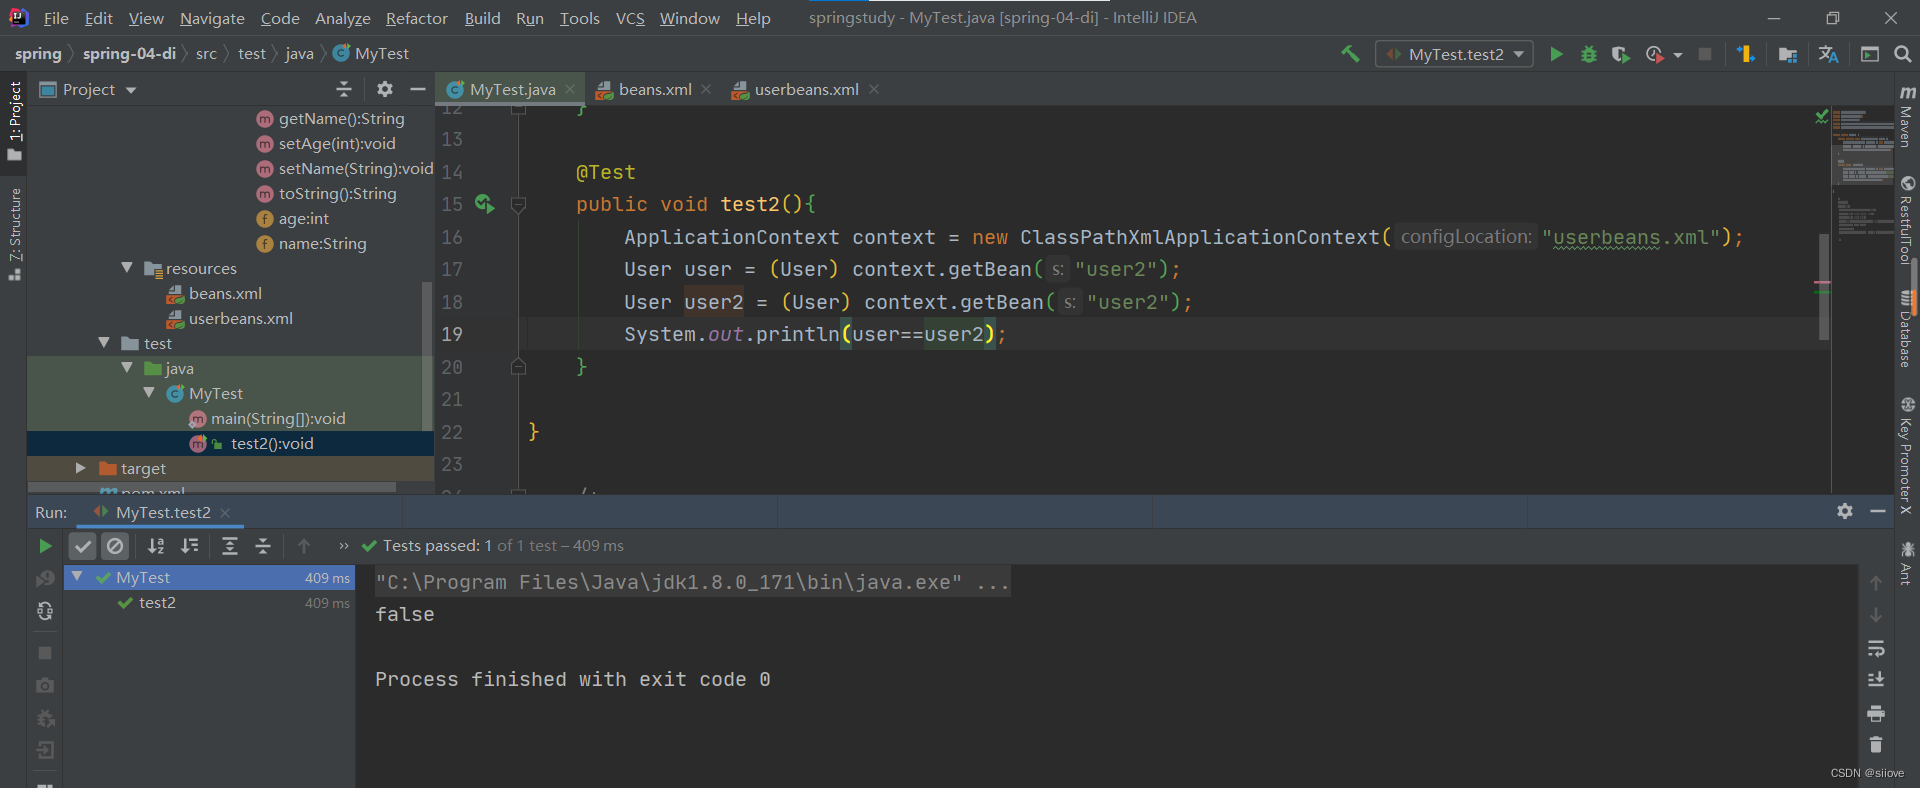Open the File menu
Image resolution: width=1920 pixels, height=788 pixels.
tap(56, 18)
